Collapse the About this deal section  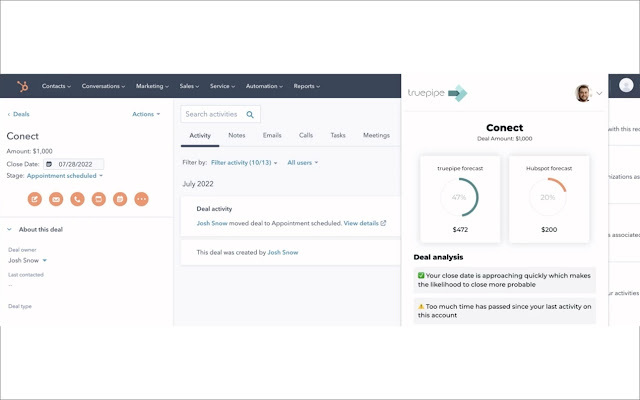tap(9, 229)
